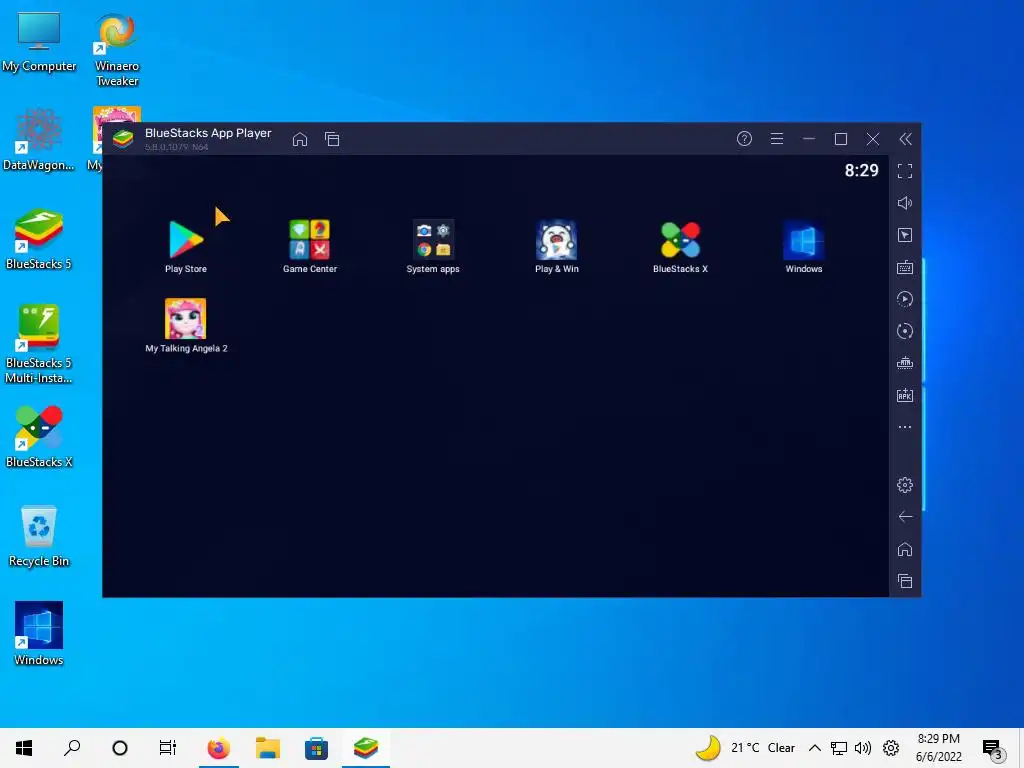This screenshot has width=1024, height=768.
Task: Click the Install APK sidebar icon
Action: (x=904, y=395)
